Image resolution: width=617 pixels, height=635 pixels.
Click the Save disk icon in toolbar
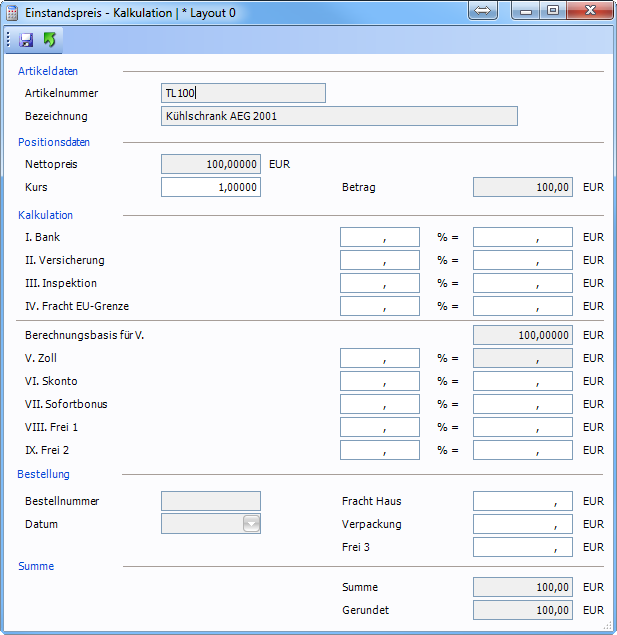(27, 40)
